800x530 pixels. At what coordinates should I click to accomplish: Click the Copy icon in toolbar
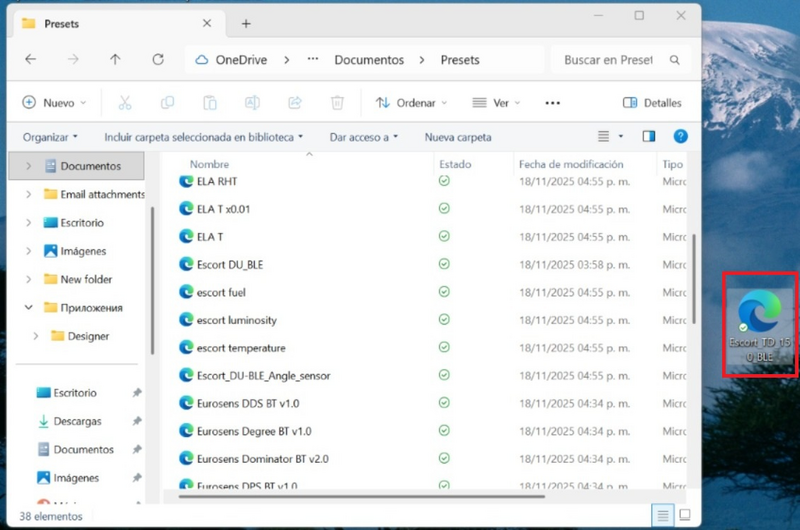click(167, 103)
